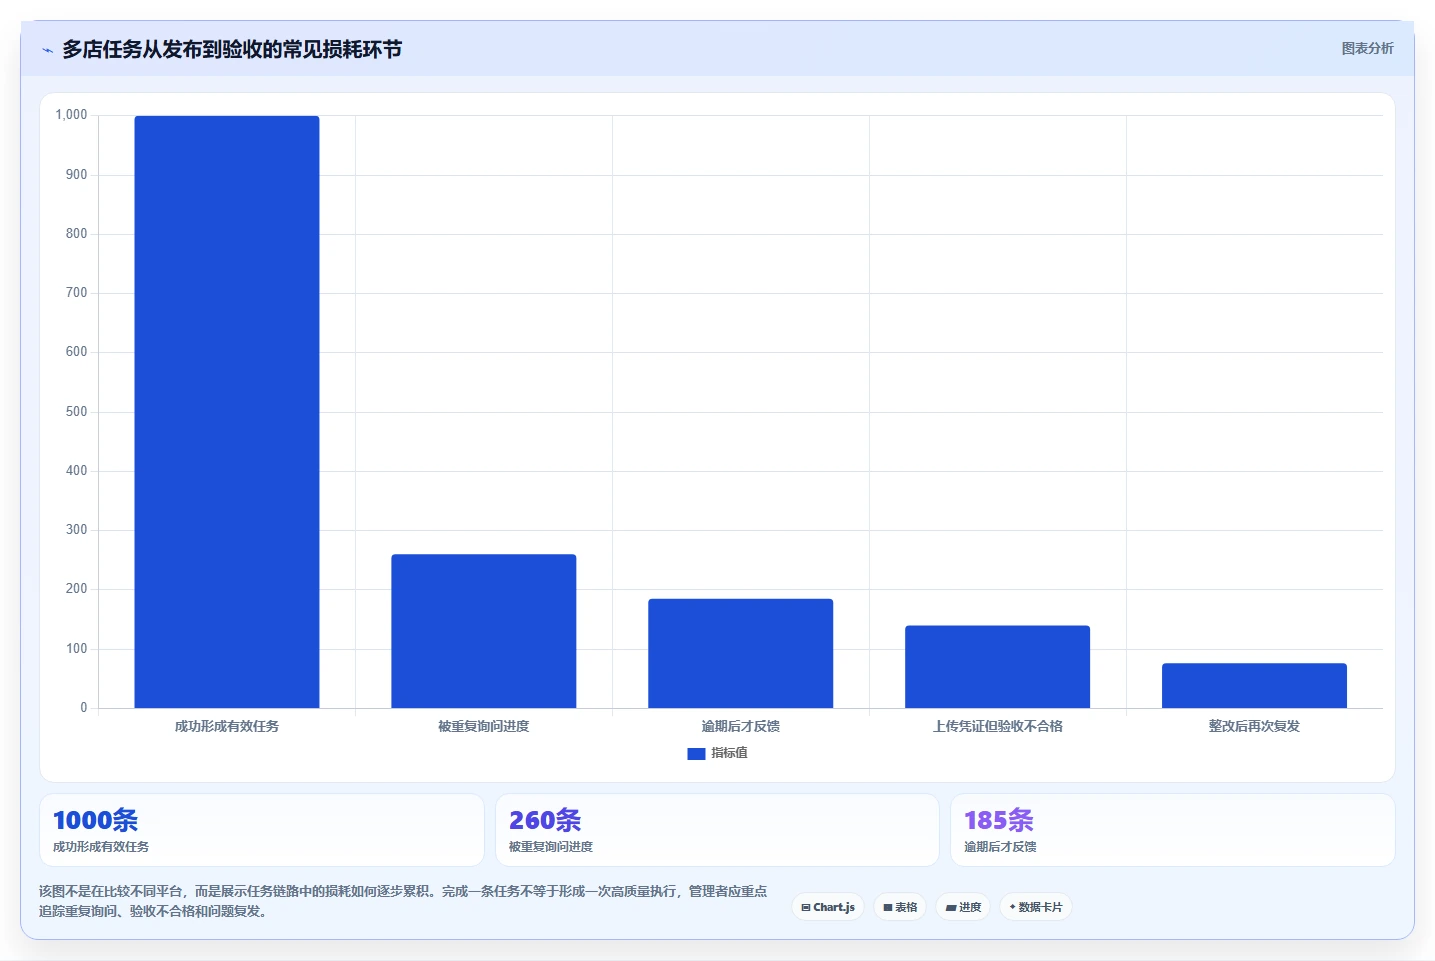Click the 数据卡片 tag pill
This screenshot has height=961, width=1435.
(x=1036, y=907)
